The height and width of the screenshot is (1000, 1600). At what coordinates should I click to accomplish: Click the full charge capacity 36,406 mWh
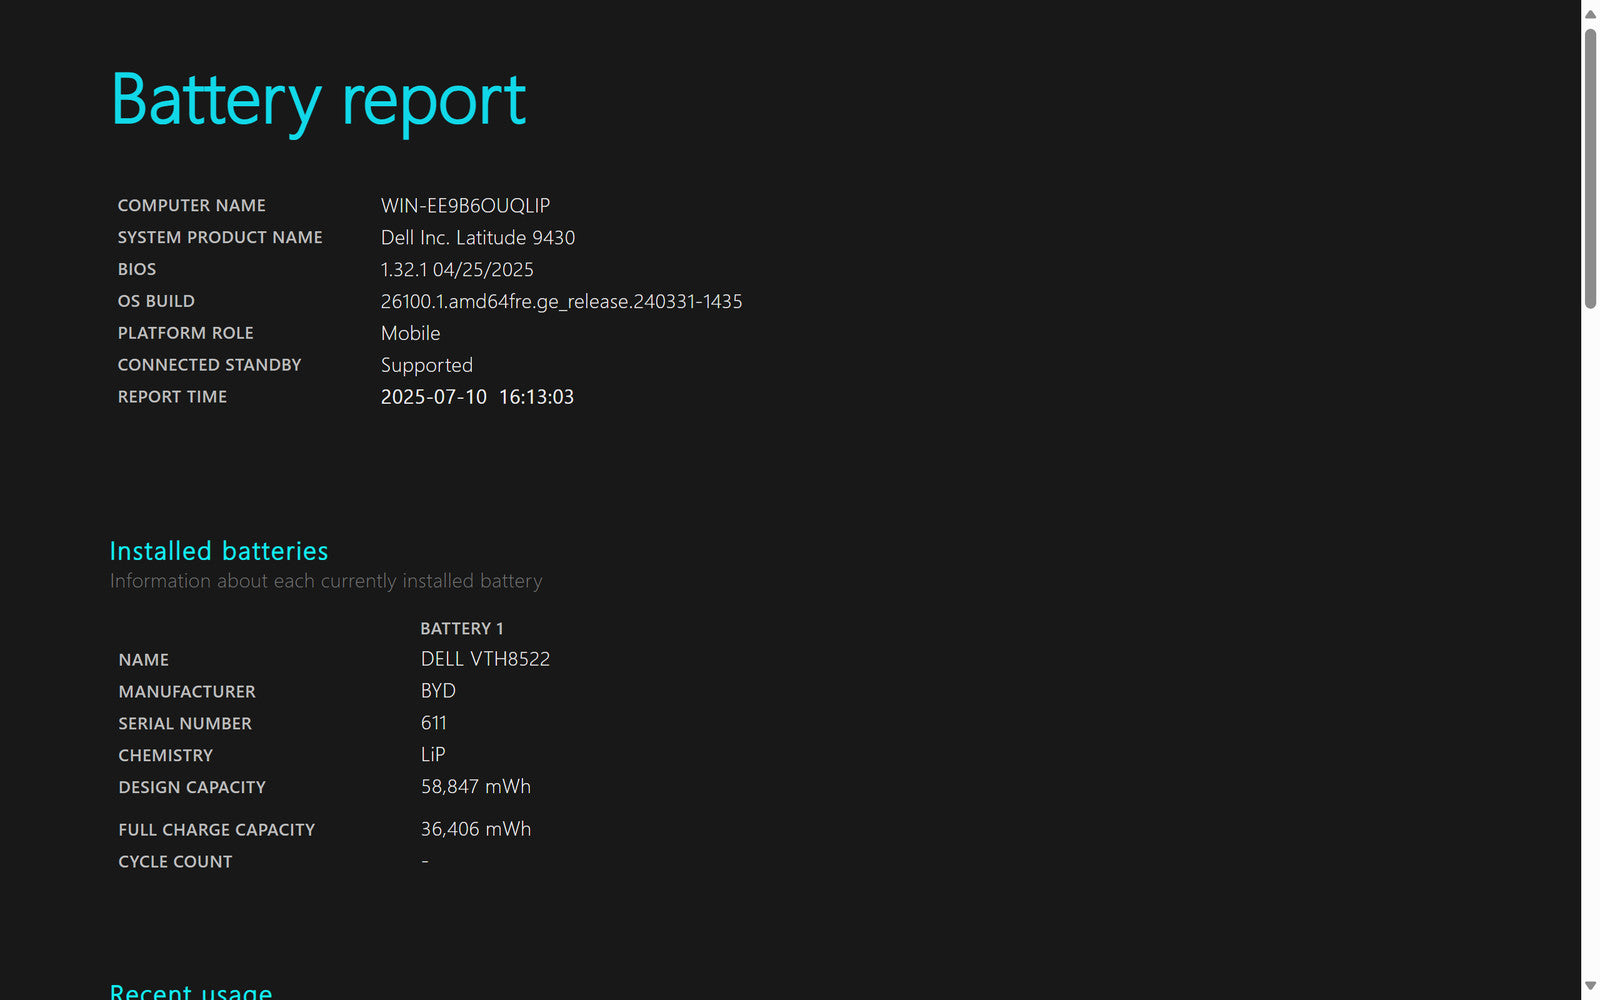pyautogui.click(x=476, y=829)
